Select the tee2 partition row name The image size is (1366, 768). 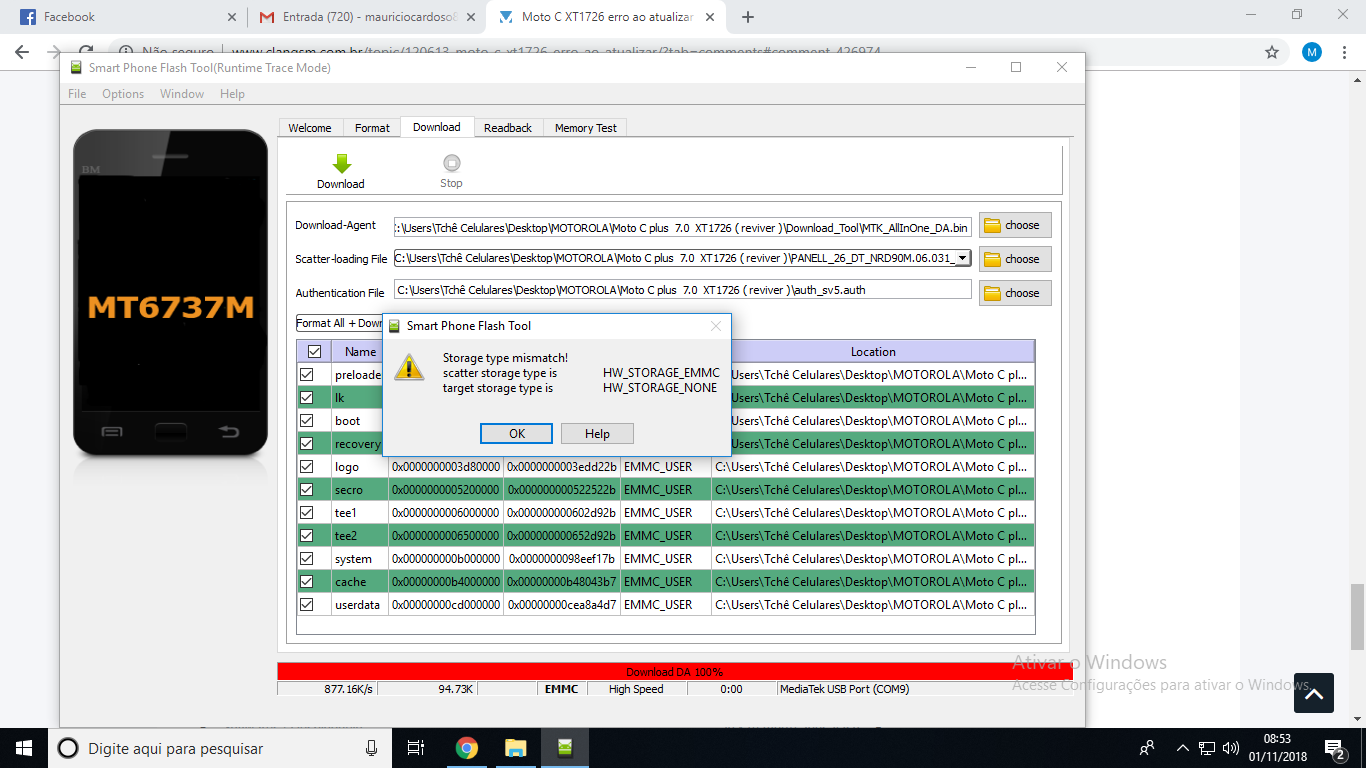tap(346, 536)
